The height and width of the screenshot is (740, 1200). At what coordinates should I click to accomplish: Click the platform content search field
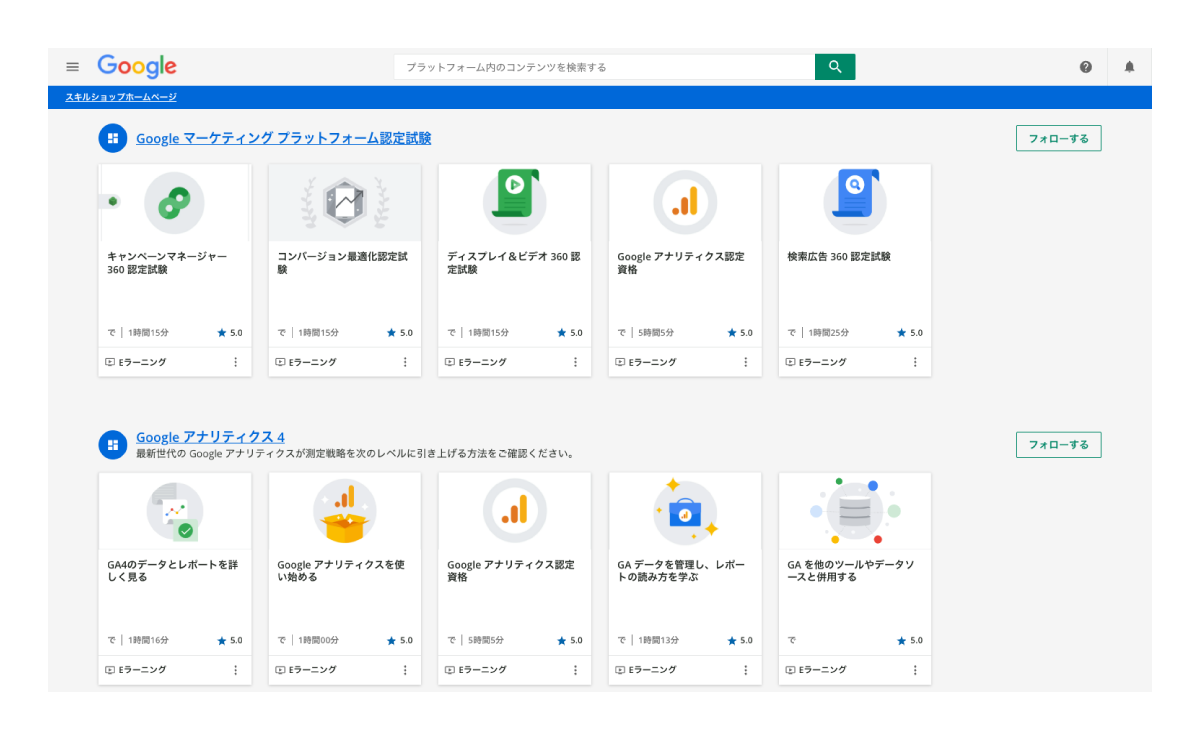coord(600,66)
